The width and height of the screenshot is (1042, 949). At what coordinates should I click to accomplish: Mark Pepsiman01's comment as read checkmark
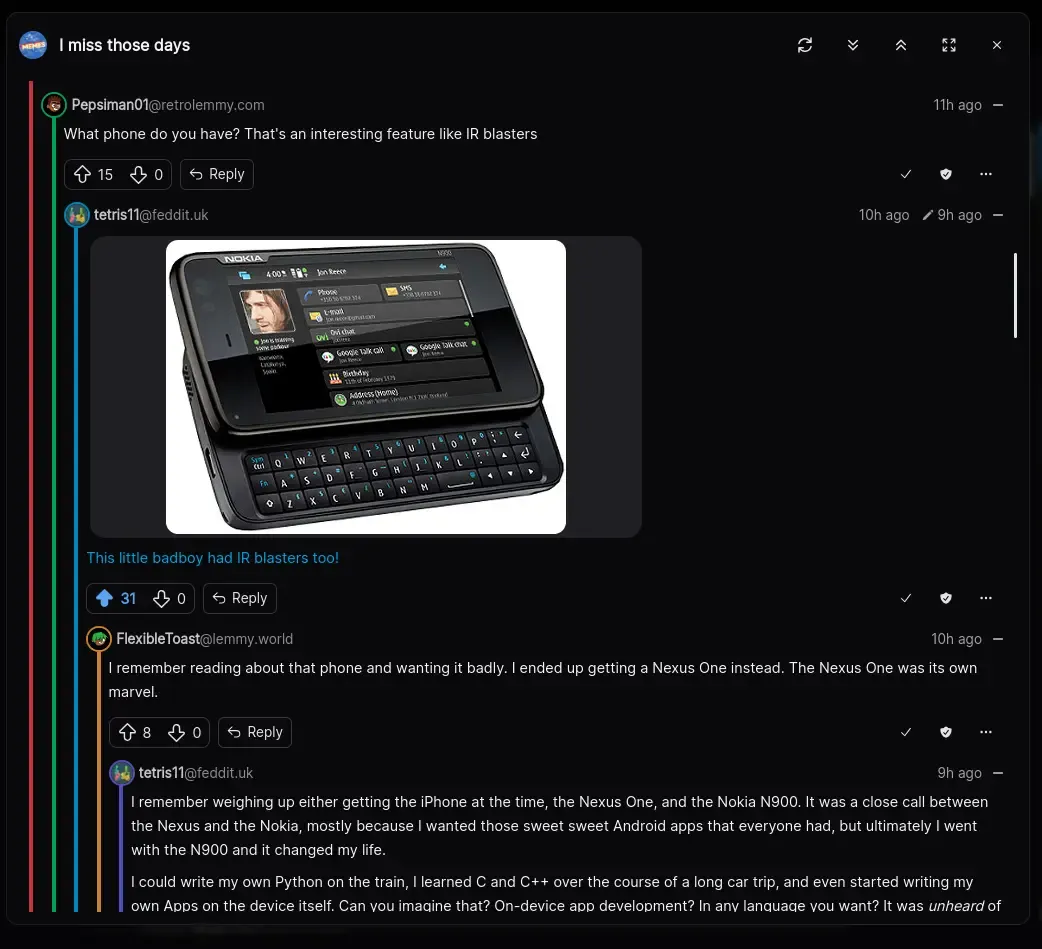point(905,174)
